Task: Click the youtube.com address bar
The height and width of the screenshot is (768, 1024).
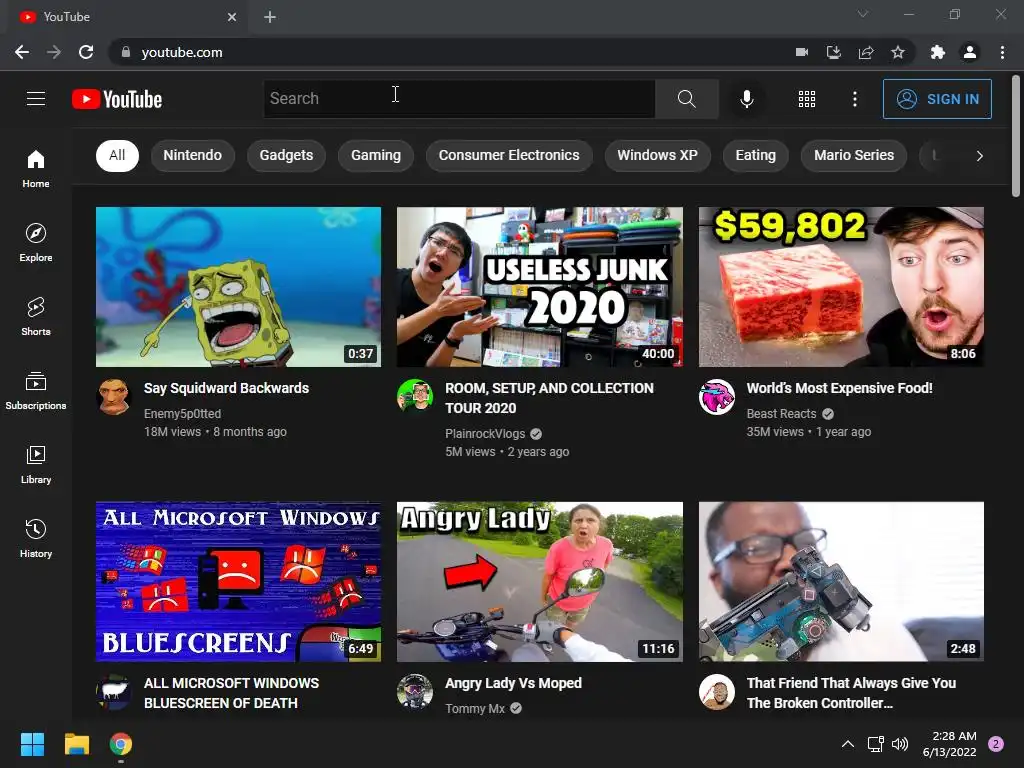Action: click(x=451, y=52)
